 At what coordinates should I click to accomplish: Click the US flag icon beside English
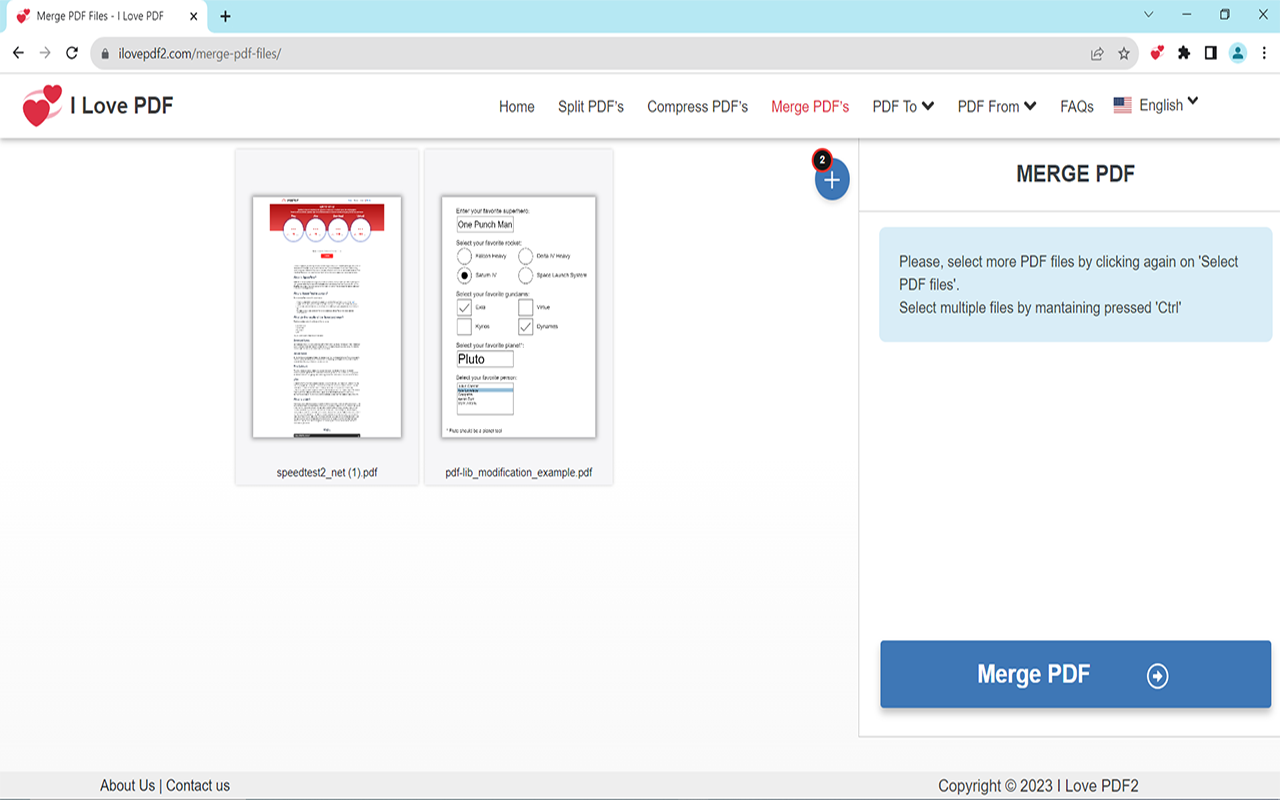click(x=1121, y=104)
